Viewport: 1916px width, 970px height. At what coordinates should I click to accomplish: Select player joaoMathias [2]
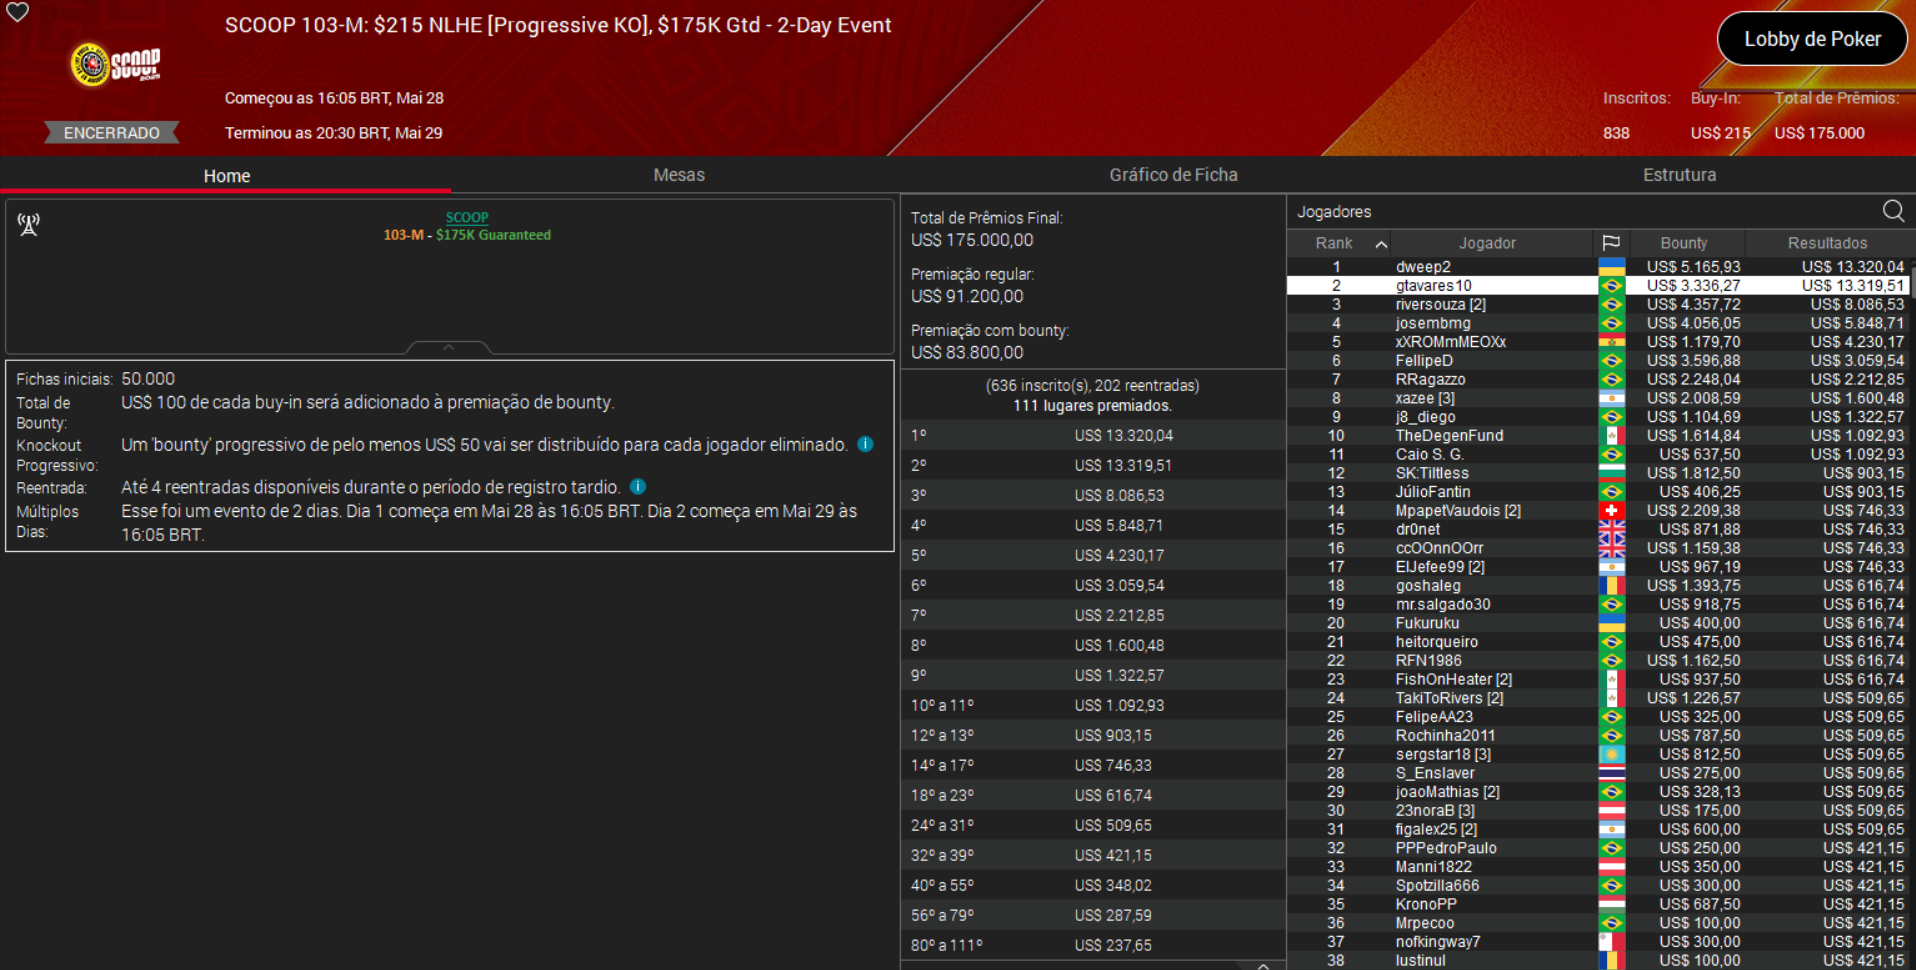[1599, 792]
